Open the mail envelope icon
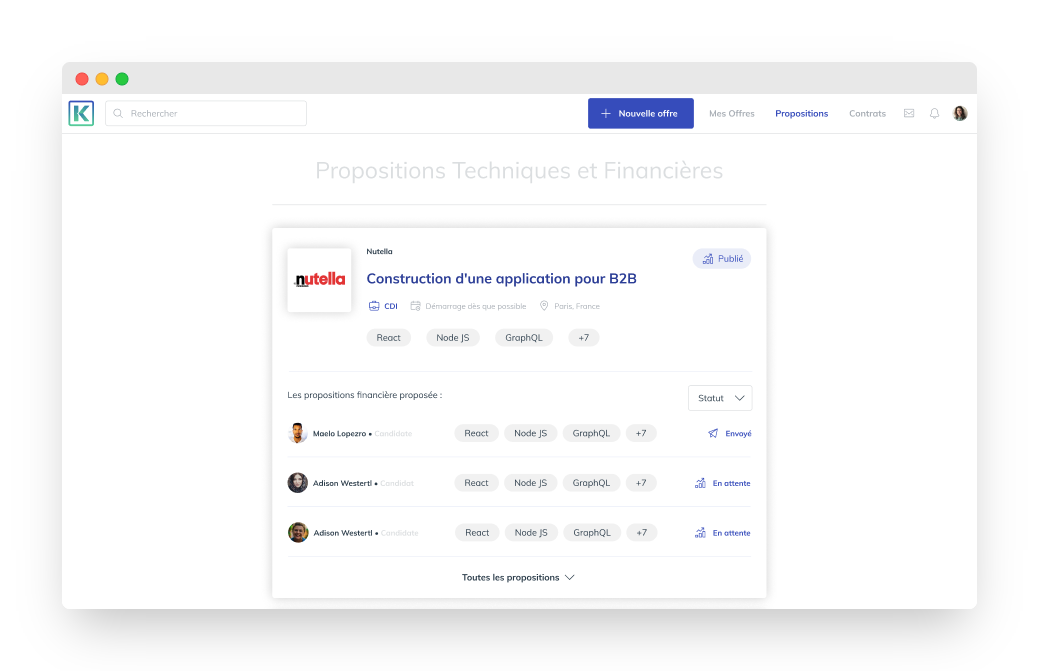1039x671 pixels. [x=908, y=113]
